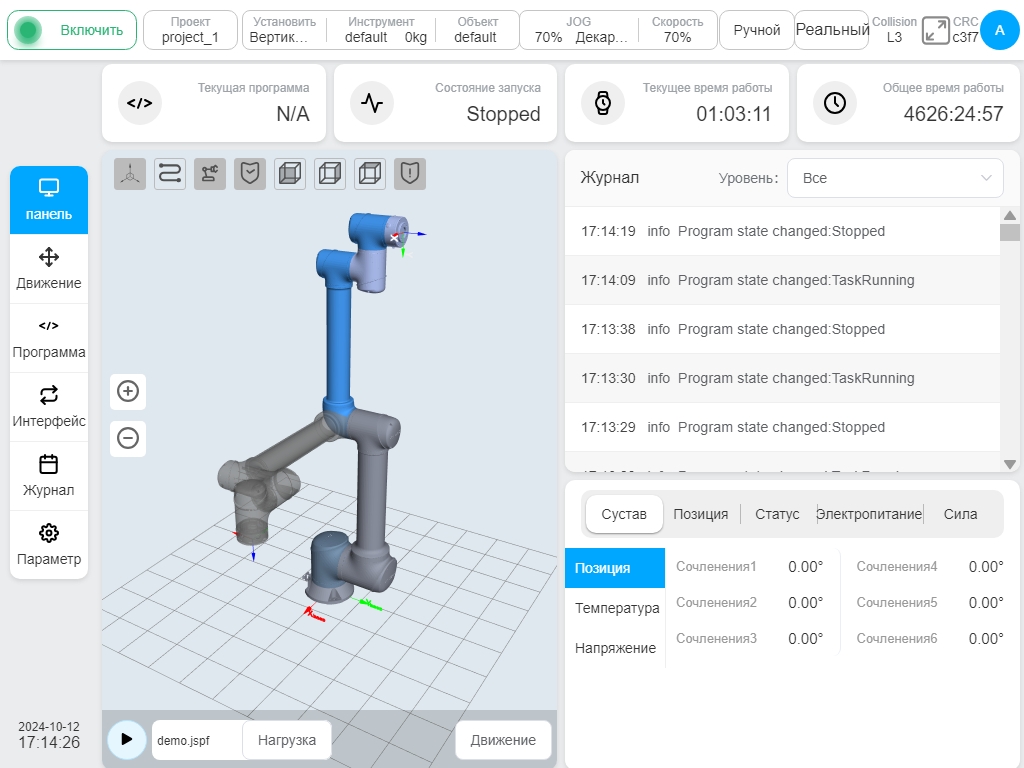This screenshot has height=768, width=1024.
Task: Select the 17:14:19 Stopped log entry
Action: (782, 231)
